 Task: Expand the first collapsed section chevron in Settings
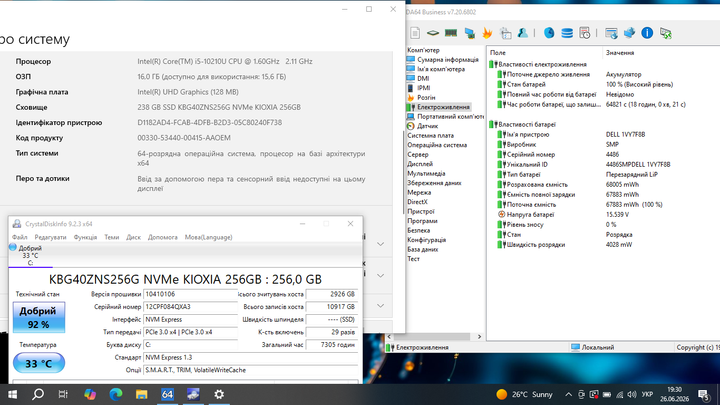(x=381, y=244)
